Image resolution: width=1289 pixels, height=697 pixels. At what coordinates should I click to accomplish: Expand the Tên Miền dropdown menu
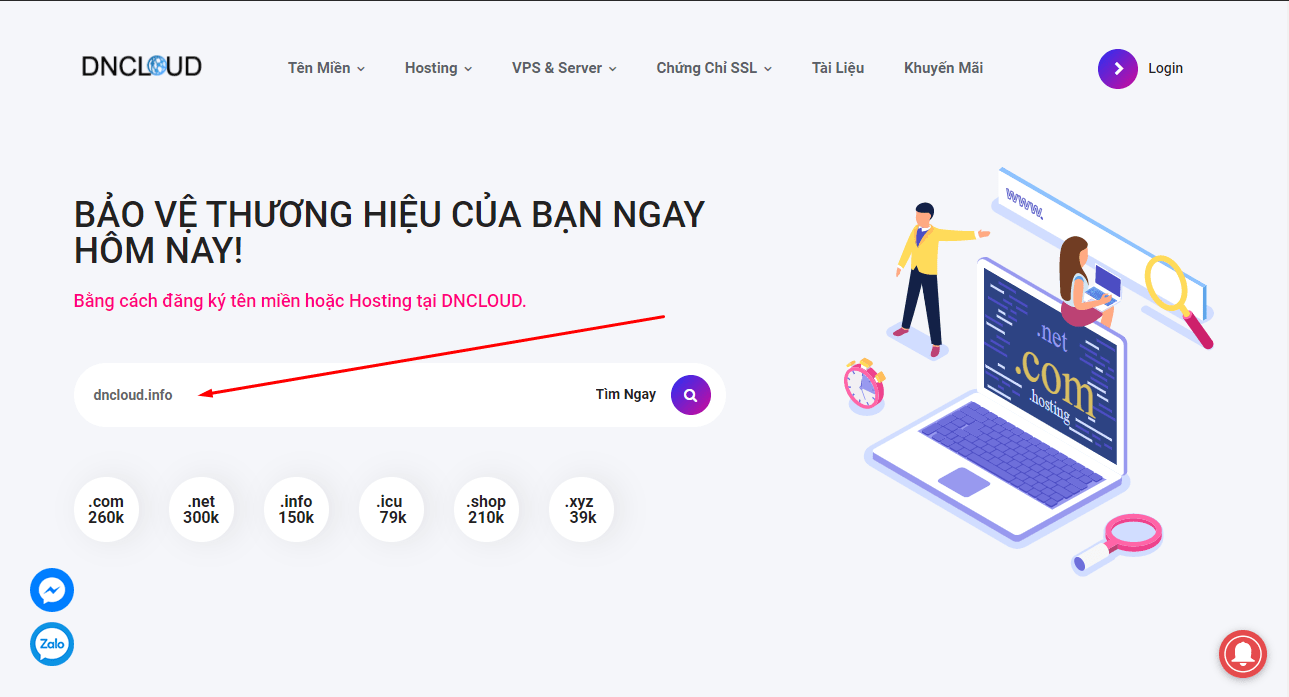(x=326, y=68)
